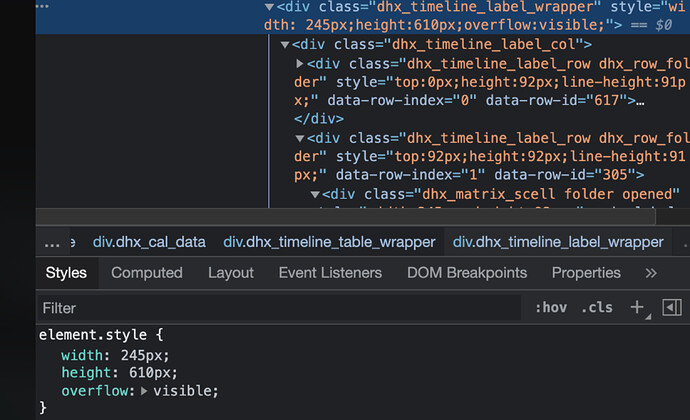Switch to the Computed tab
The height and width of the screenshot is (420, 690).
(x=147, y=273)
